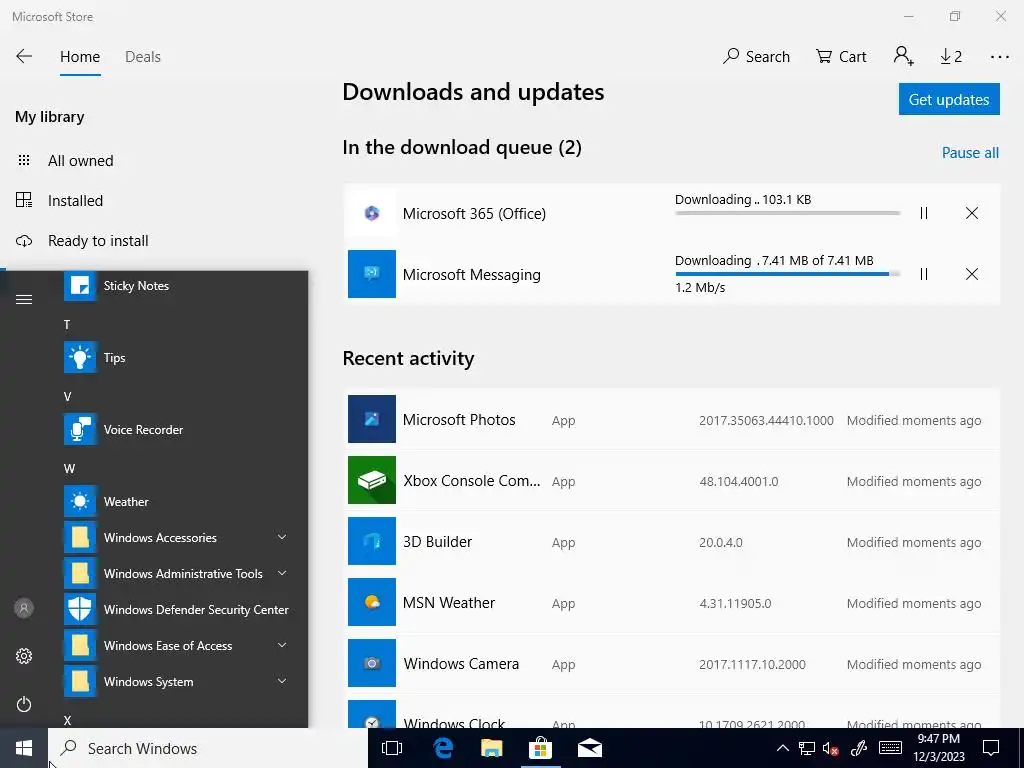Click in the Search Windows box

[208, 748]
